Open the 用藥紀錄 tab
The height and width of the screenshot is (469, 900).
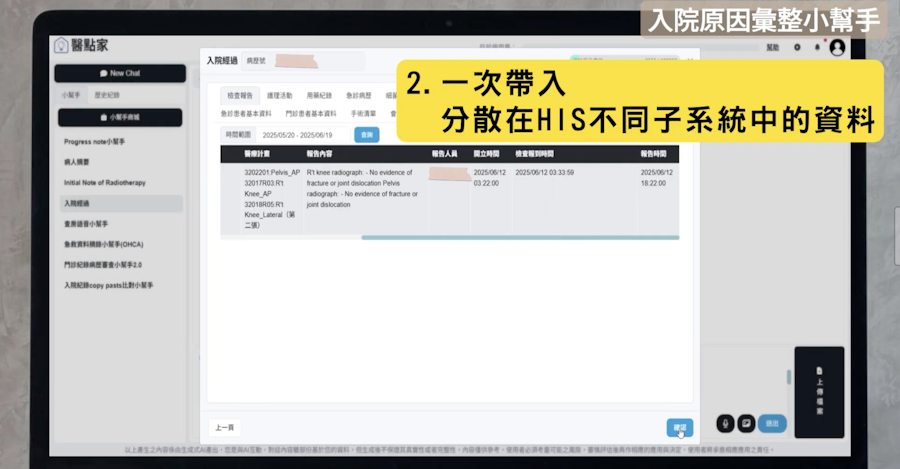[x=317, y=95]
